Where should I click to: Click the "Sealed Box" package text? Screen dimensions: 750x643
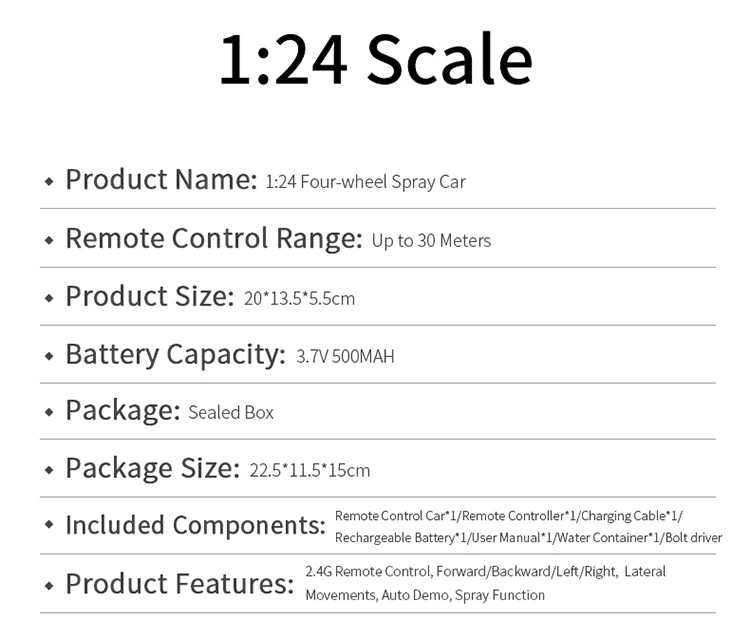[230, 412]
